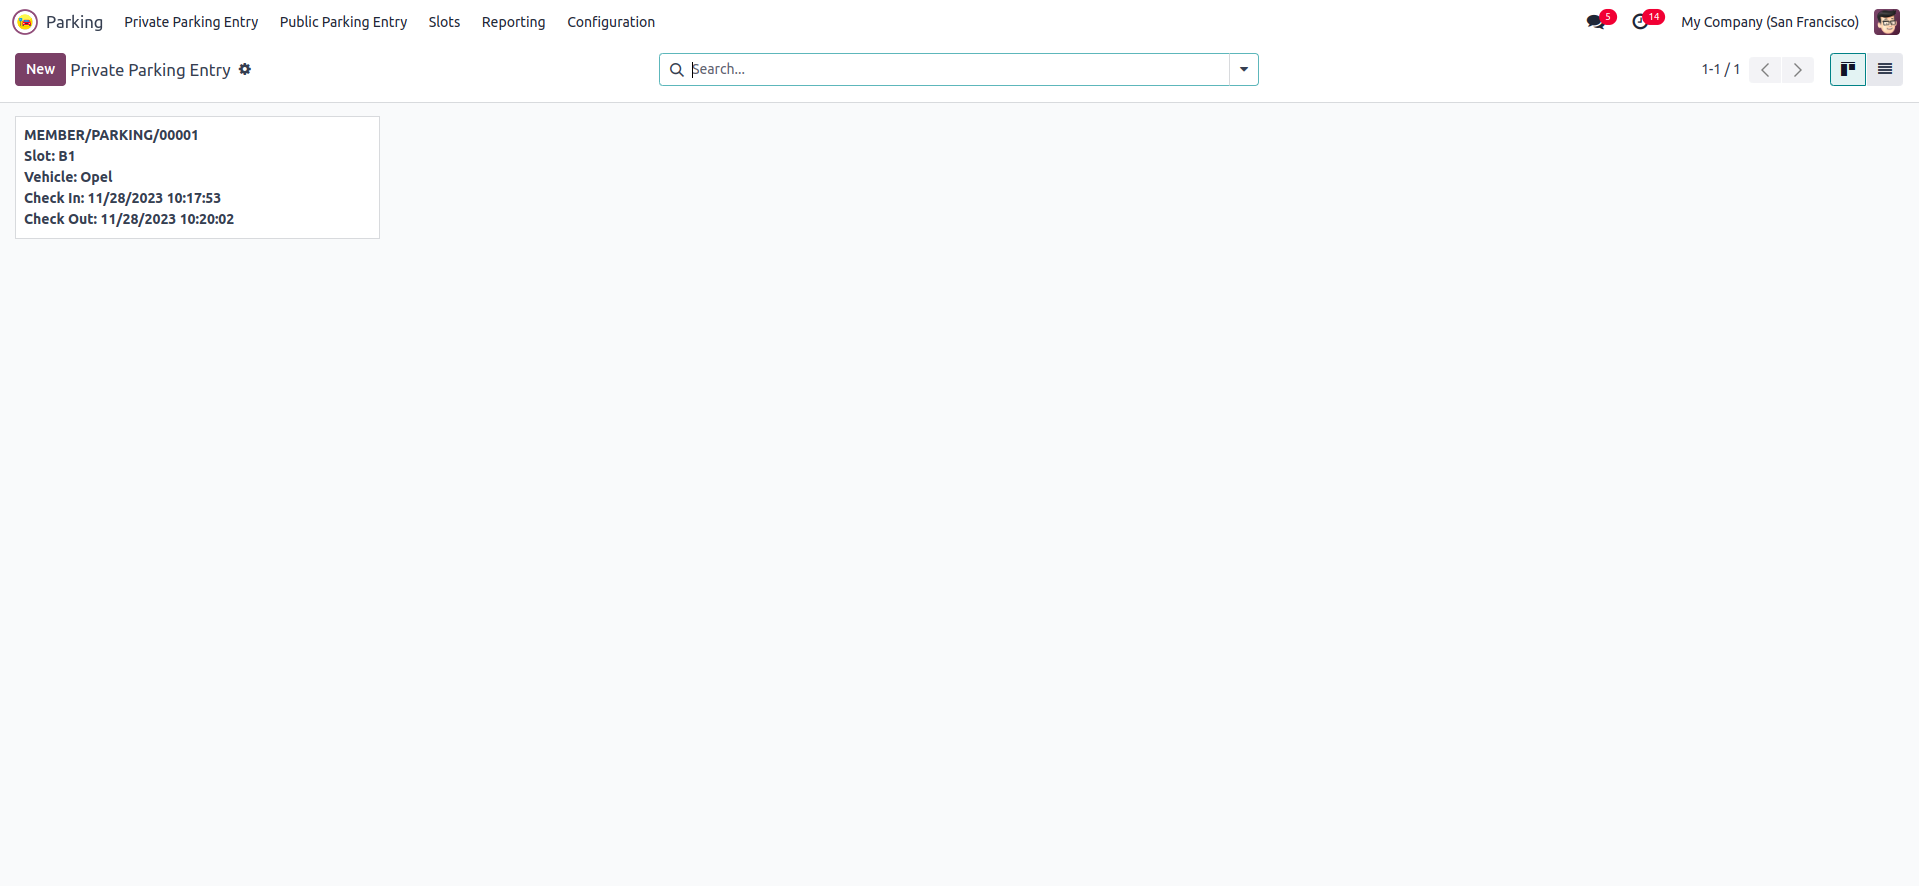Screen dimensions: 1919x886
Task: Open the Private Parking Entry menu
Action: coord(191,22)
